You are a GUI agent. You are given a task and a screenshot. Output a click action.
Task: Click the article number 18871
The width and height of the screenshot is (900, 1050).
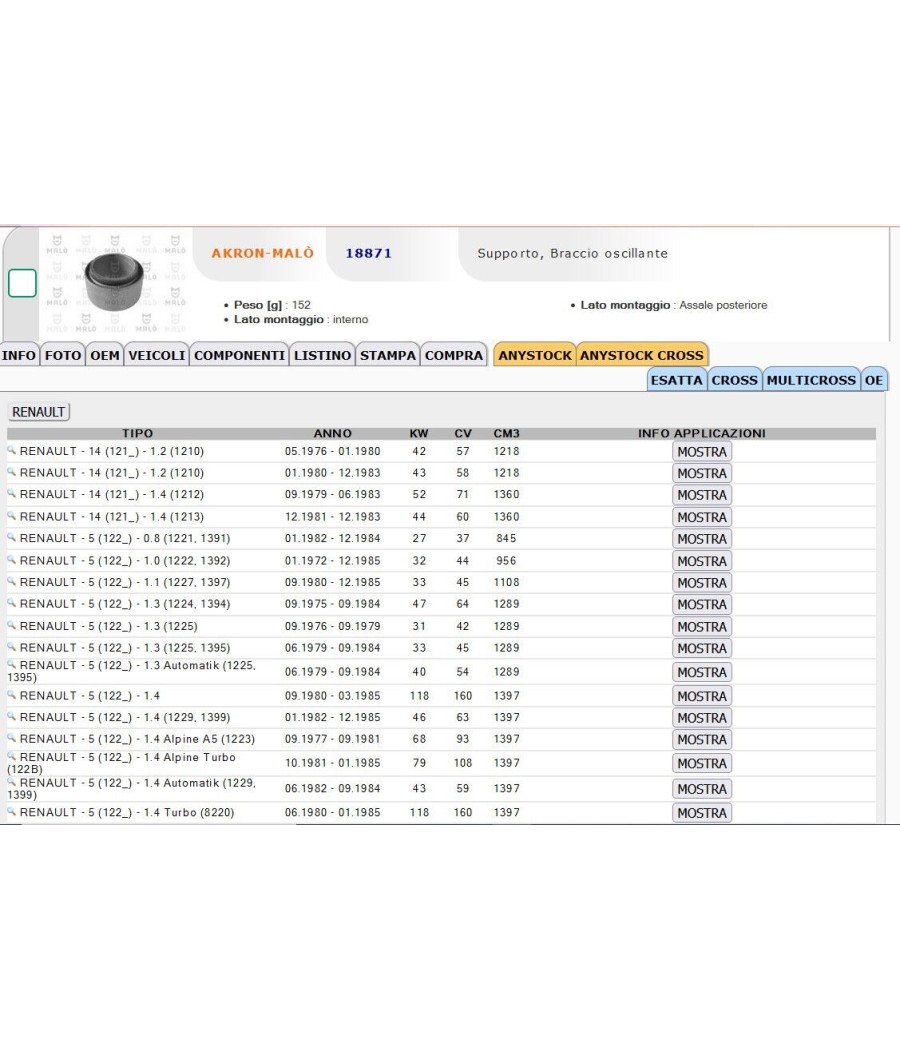tap(368, 253)
